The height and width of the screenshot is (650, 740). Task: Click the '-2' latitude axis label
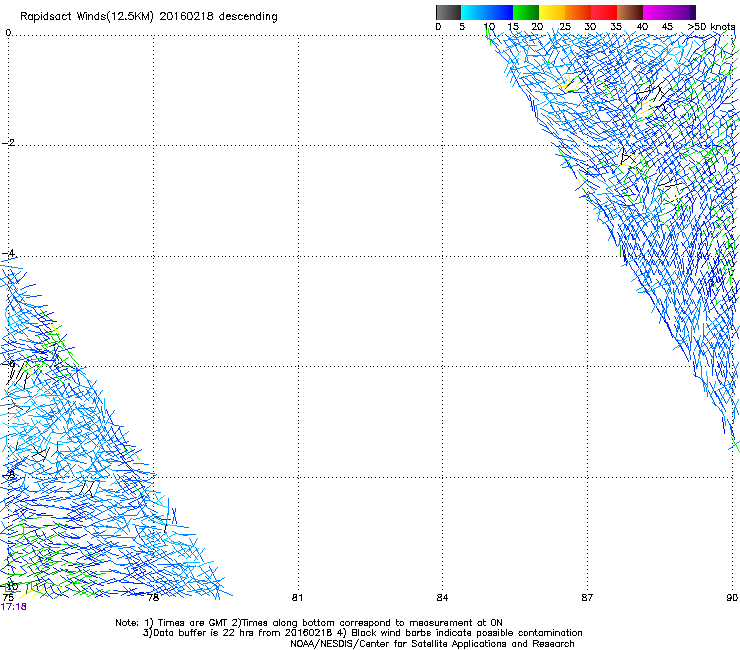(x=8, y=143)
